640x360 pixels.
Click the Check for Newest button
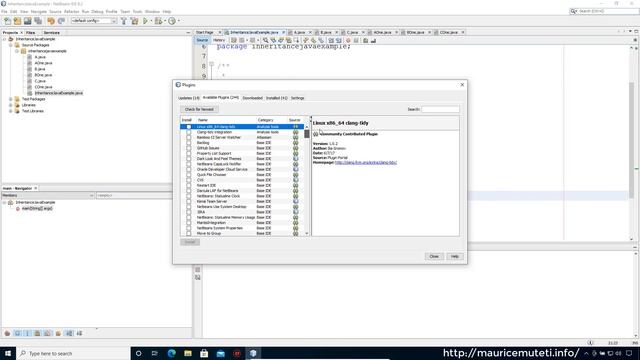pyautogui.click(x=199, y=109)
